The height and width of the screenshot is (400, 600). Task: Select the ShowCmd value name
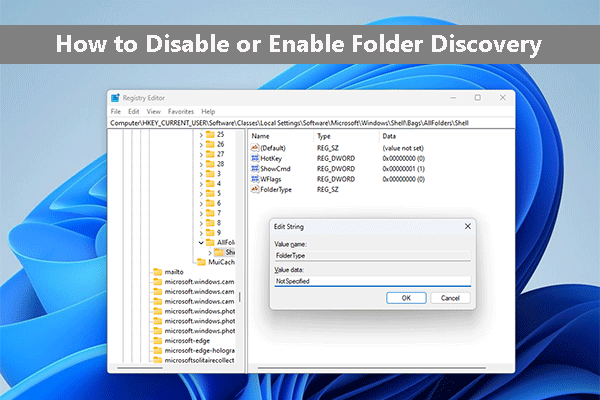[276, 169]
